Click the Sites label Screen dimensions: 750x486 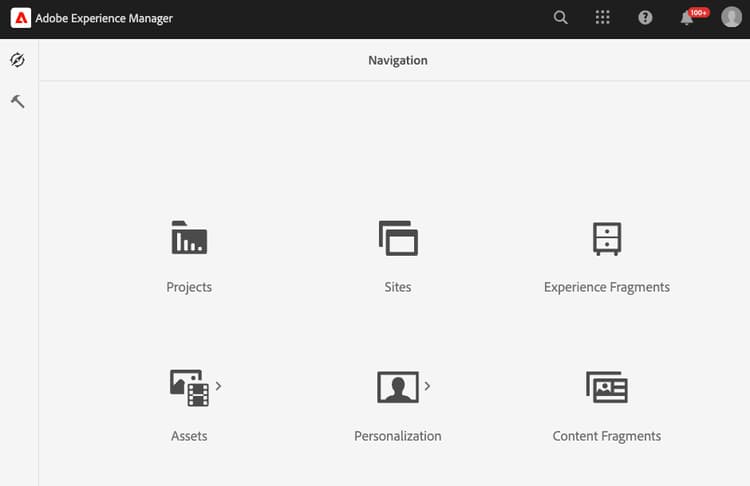pos(398,287)
